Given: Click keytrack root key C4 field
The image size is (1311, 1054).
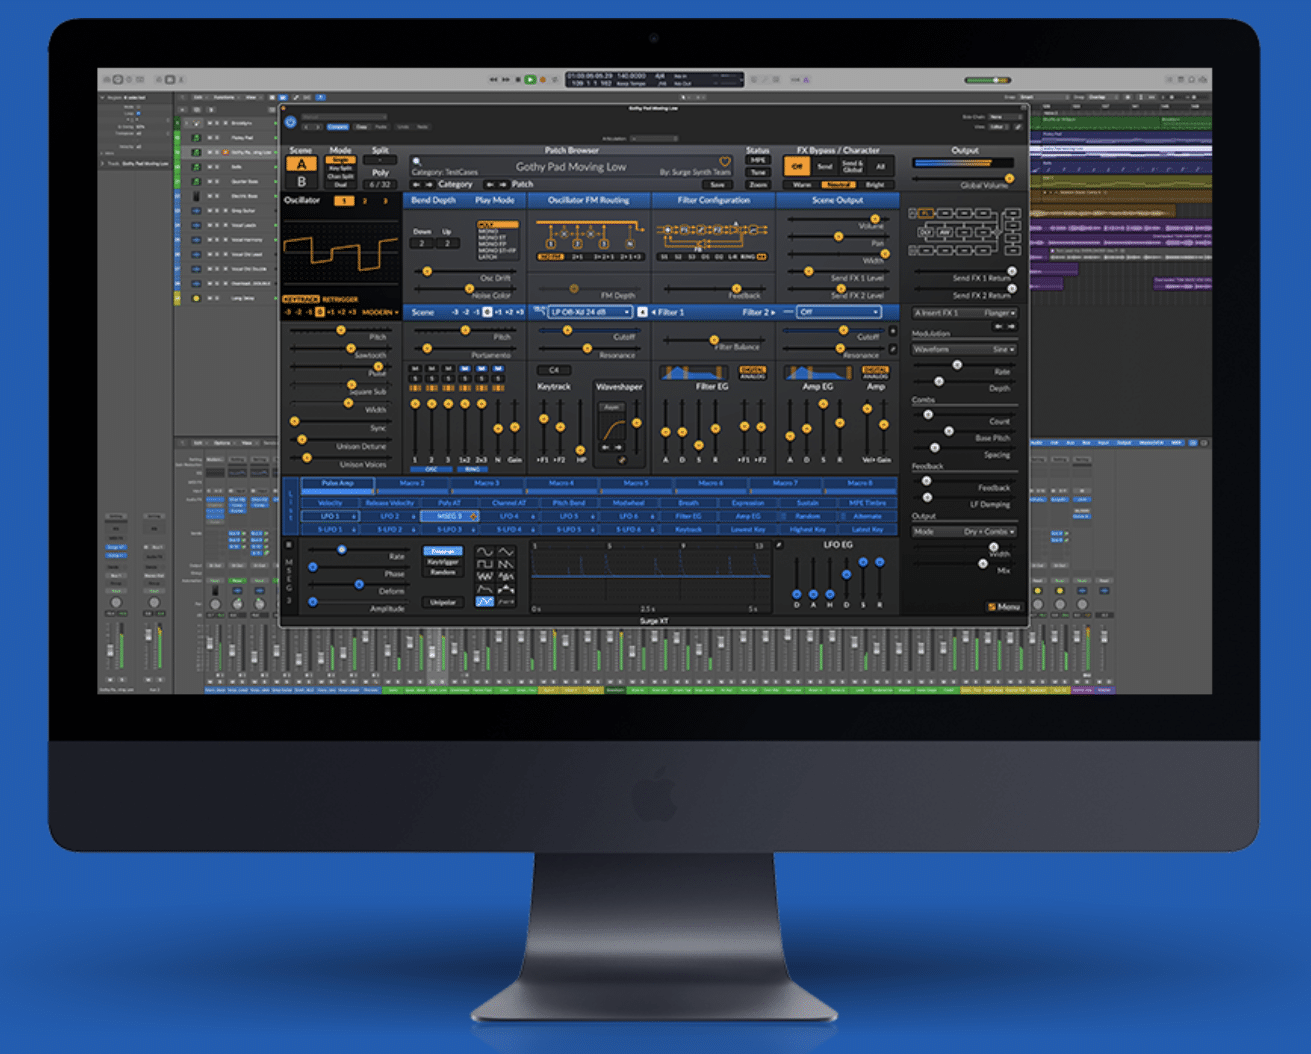Looking at the screenshot, I should (x=554, y=370).
